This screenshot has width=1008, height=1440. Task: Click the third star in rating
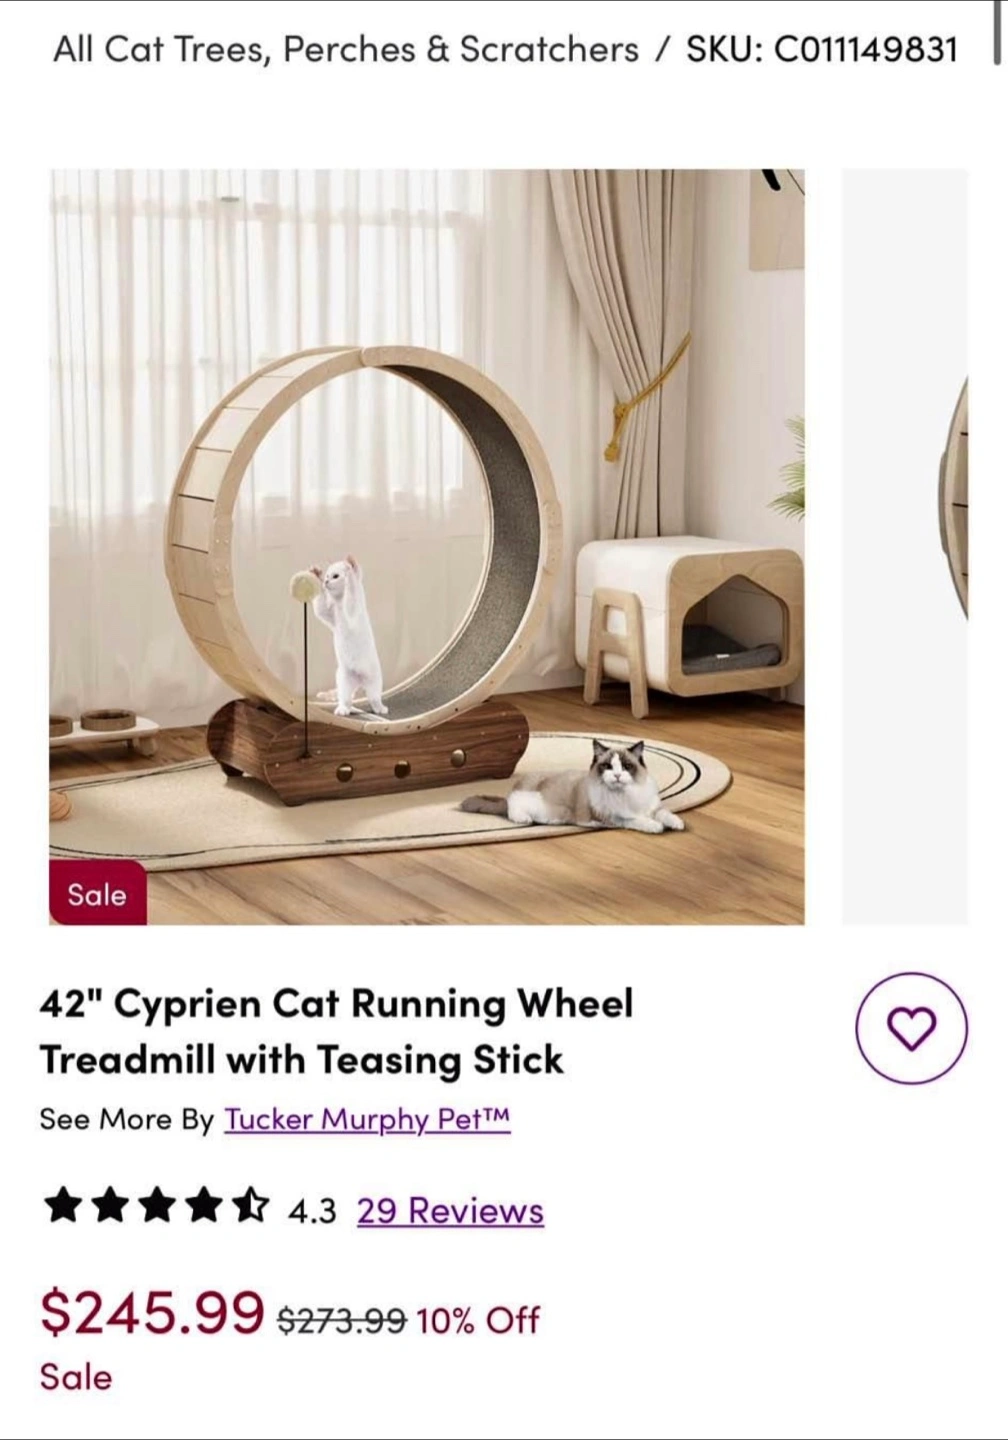click(x=156, y=1206)
